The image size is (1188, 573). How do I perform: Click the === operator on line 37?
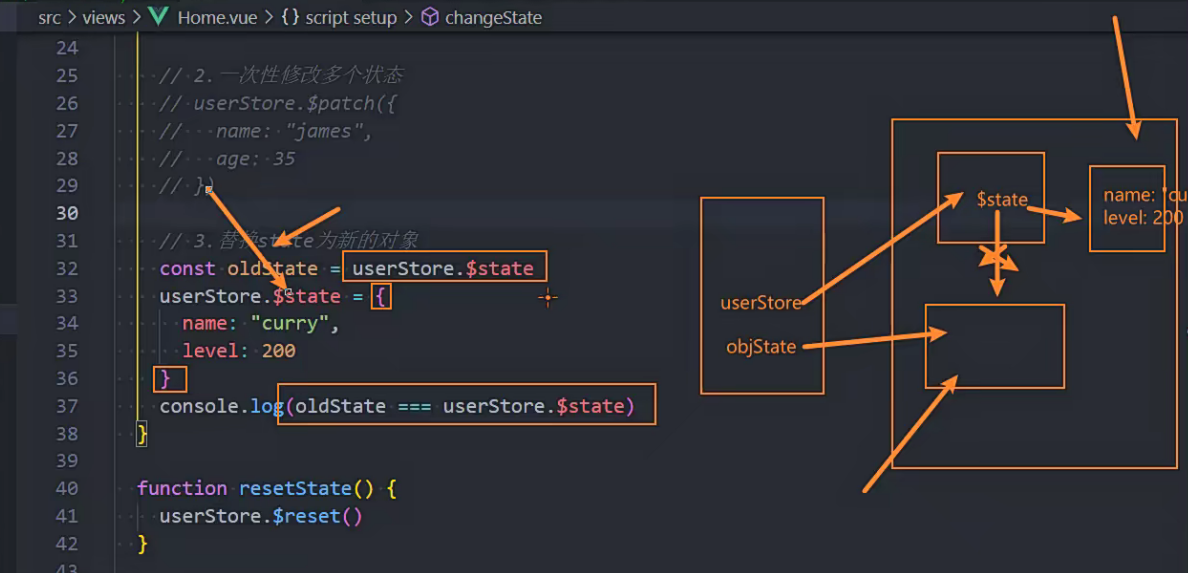pyautogui.click(x=414, y=407)
